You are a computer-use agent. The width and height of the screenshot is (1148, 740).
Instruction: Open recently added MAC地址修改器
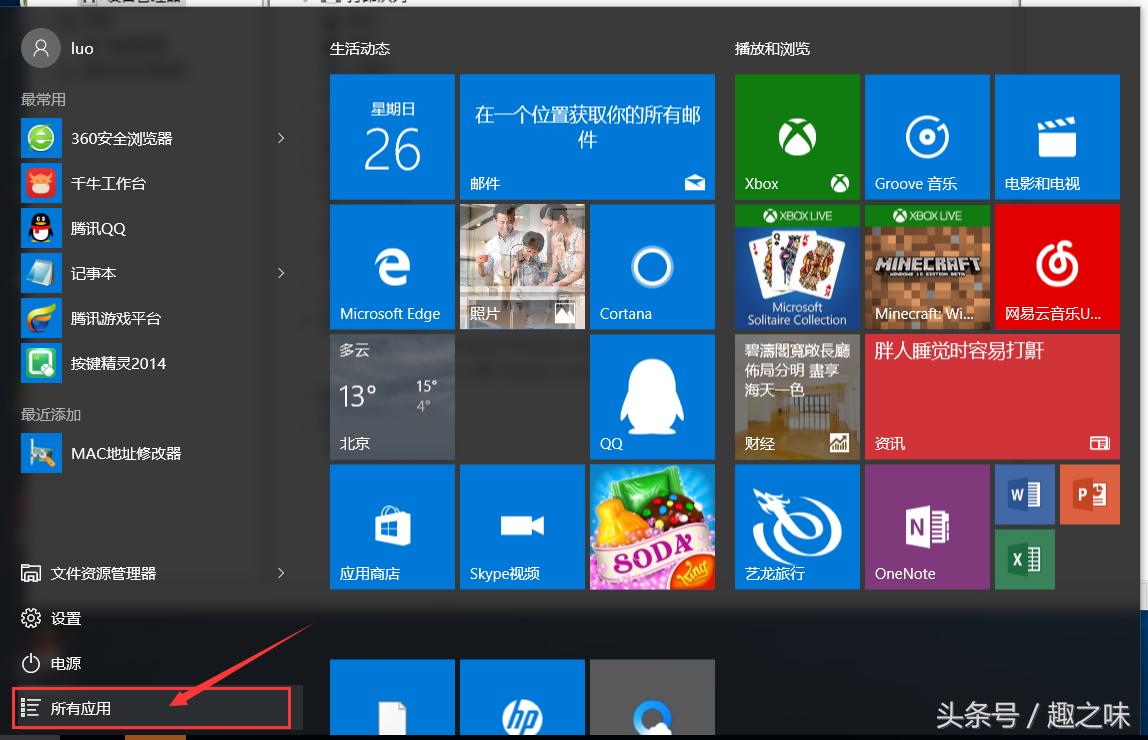click(x=154, y=453)
